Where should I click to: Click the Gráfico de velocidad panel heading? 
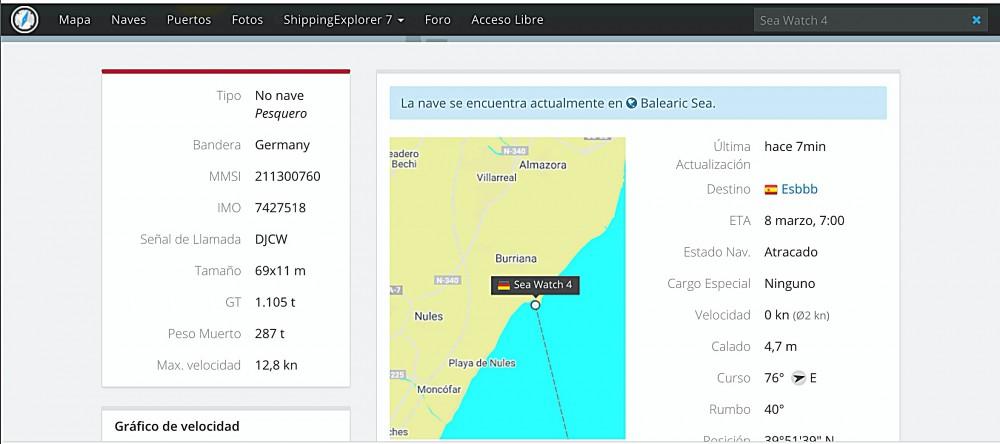click(x=177, y=427)
